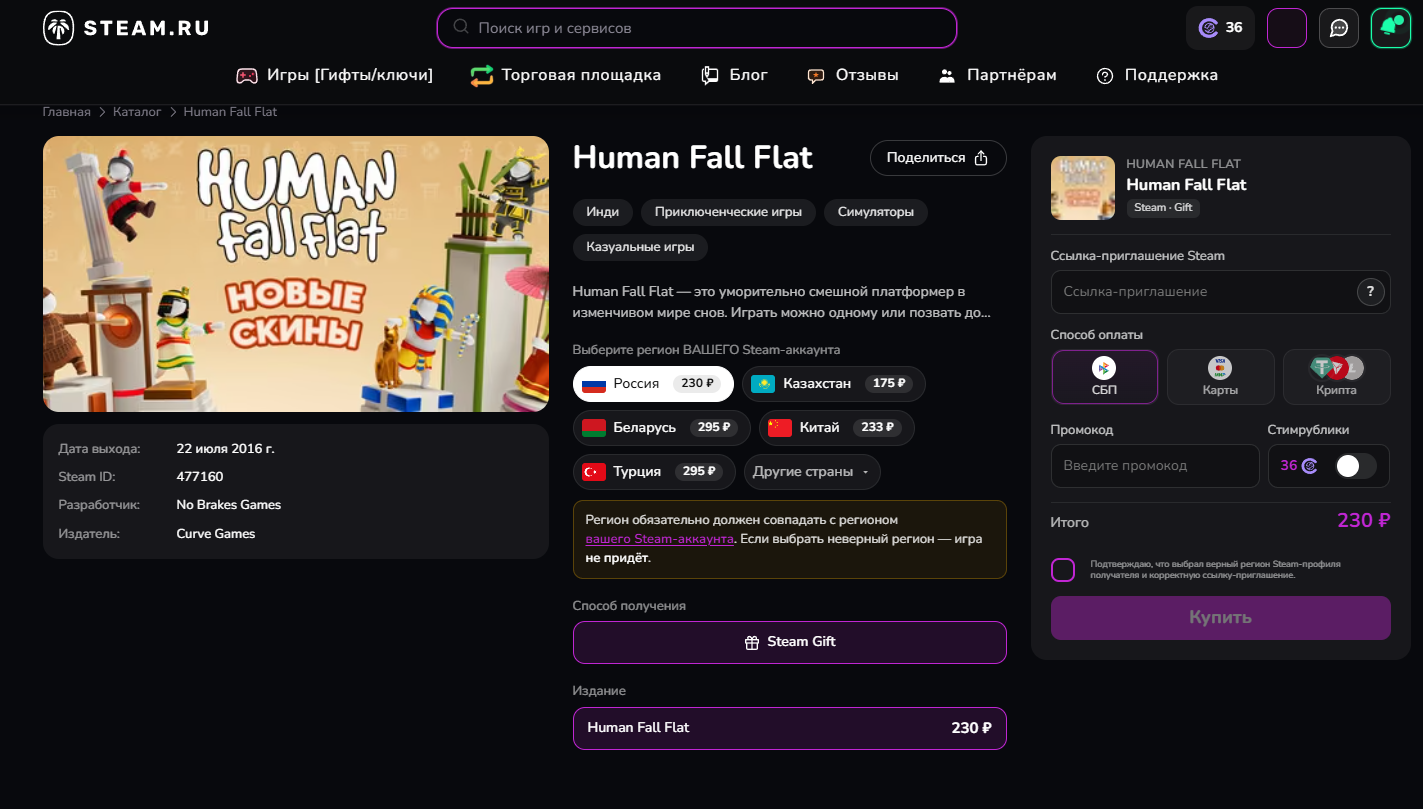Click the Поделиться share button
This screenshot has width=1423, height=809.
(x=938, y=158)
